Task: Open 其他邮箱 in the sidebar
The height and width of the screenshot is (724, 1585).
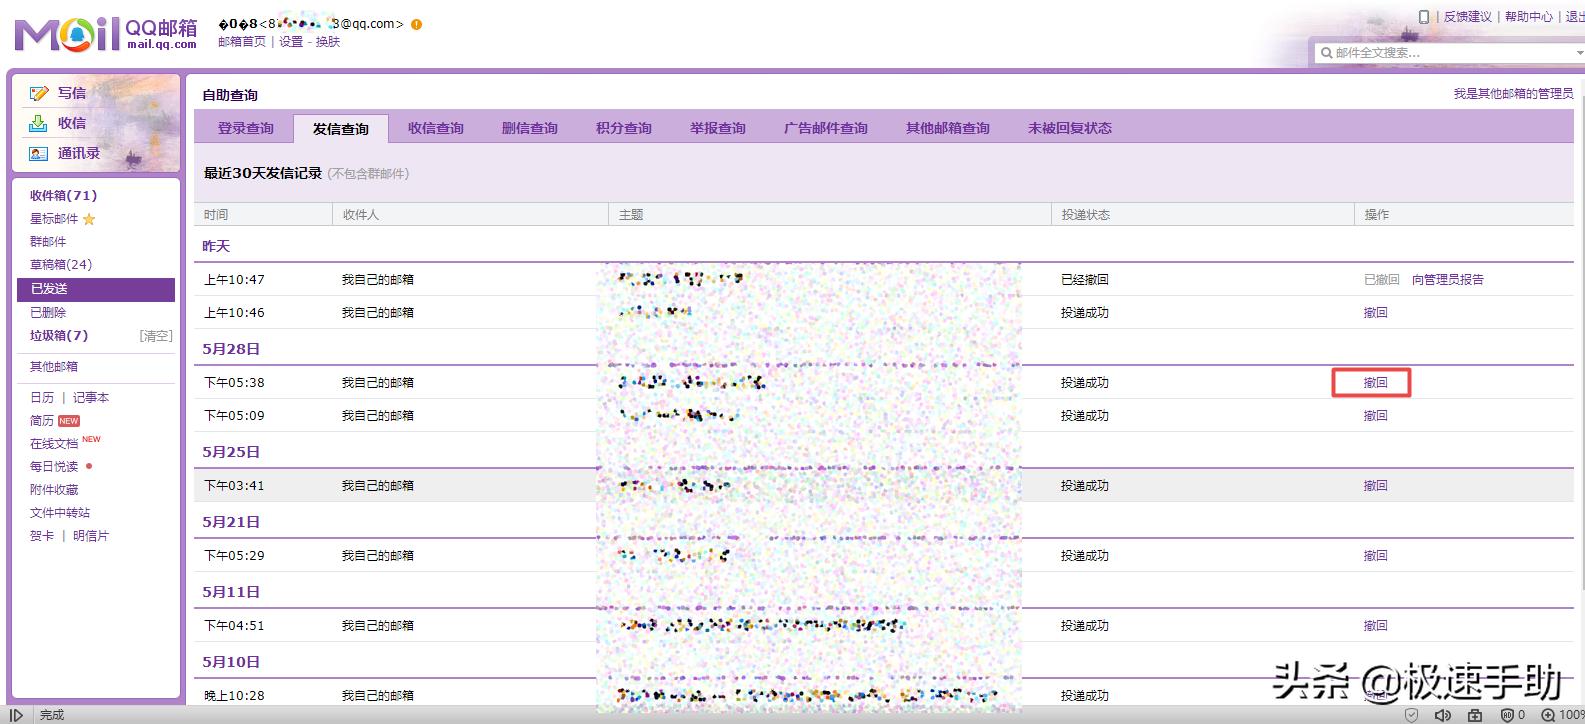Action: point(54,367)
